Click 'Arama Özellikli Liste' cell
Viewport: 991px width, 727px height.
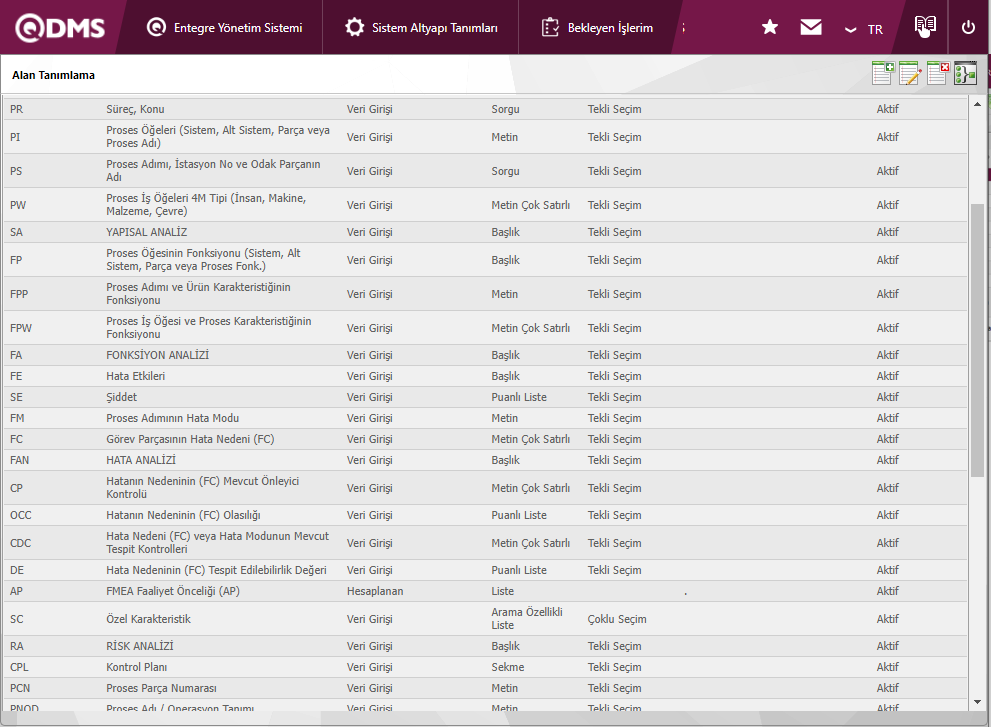[527, 619]
